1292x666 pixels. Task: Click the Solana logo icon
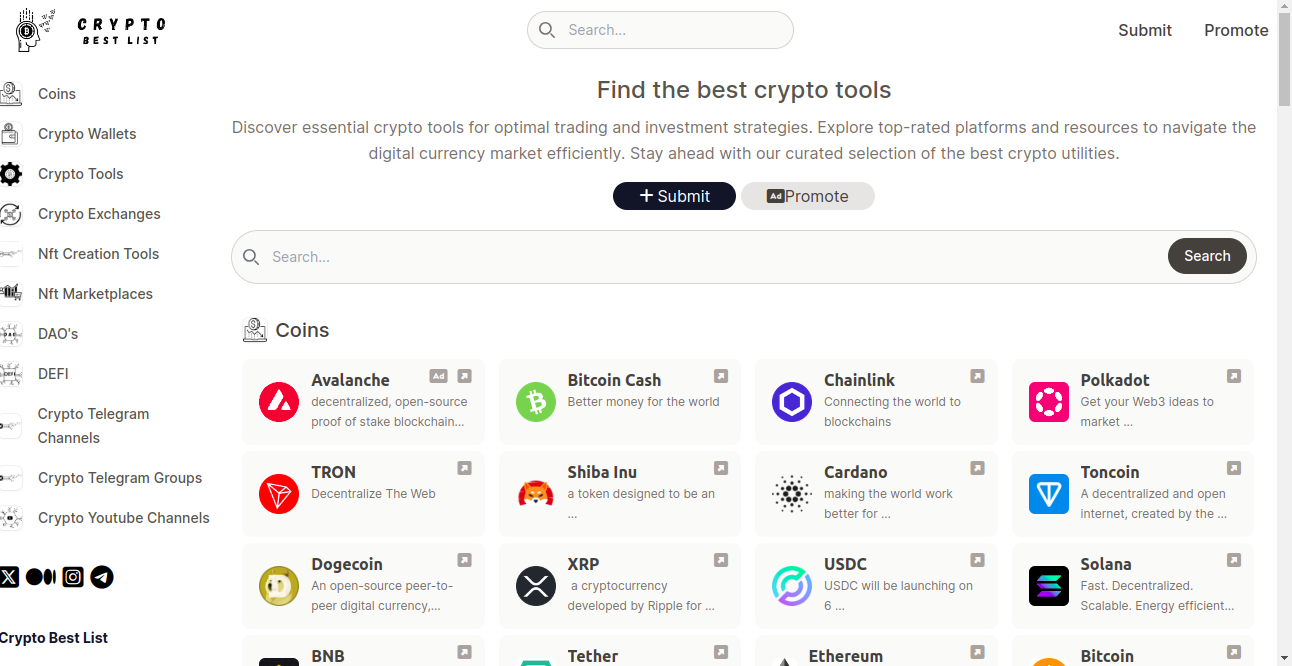pos(1049,586)
